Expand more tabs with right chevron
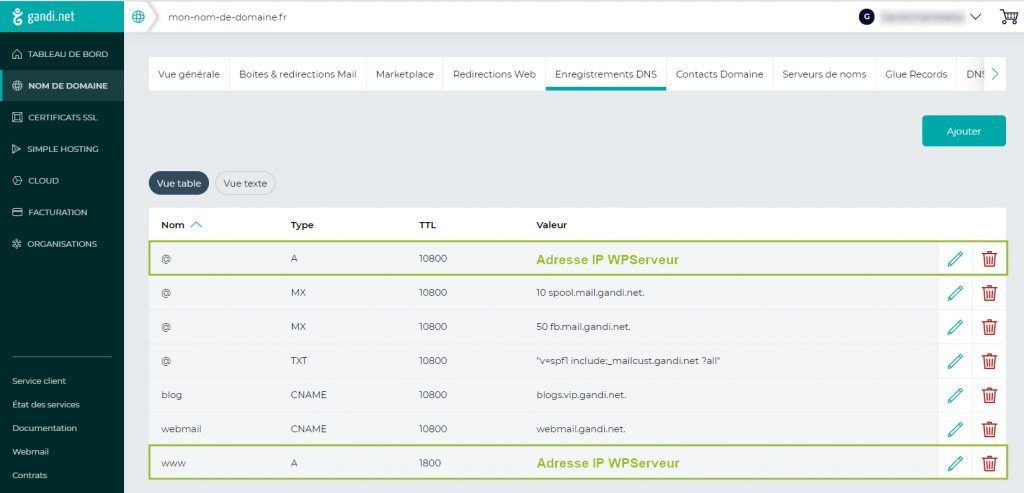1024x493 pixels. pos(995,74)
